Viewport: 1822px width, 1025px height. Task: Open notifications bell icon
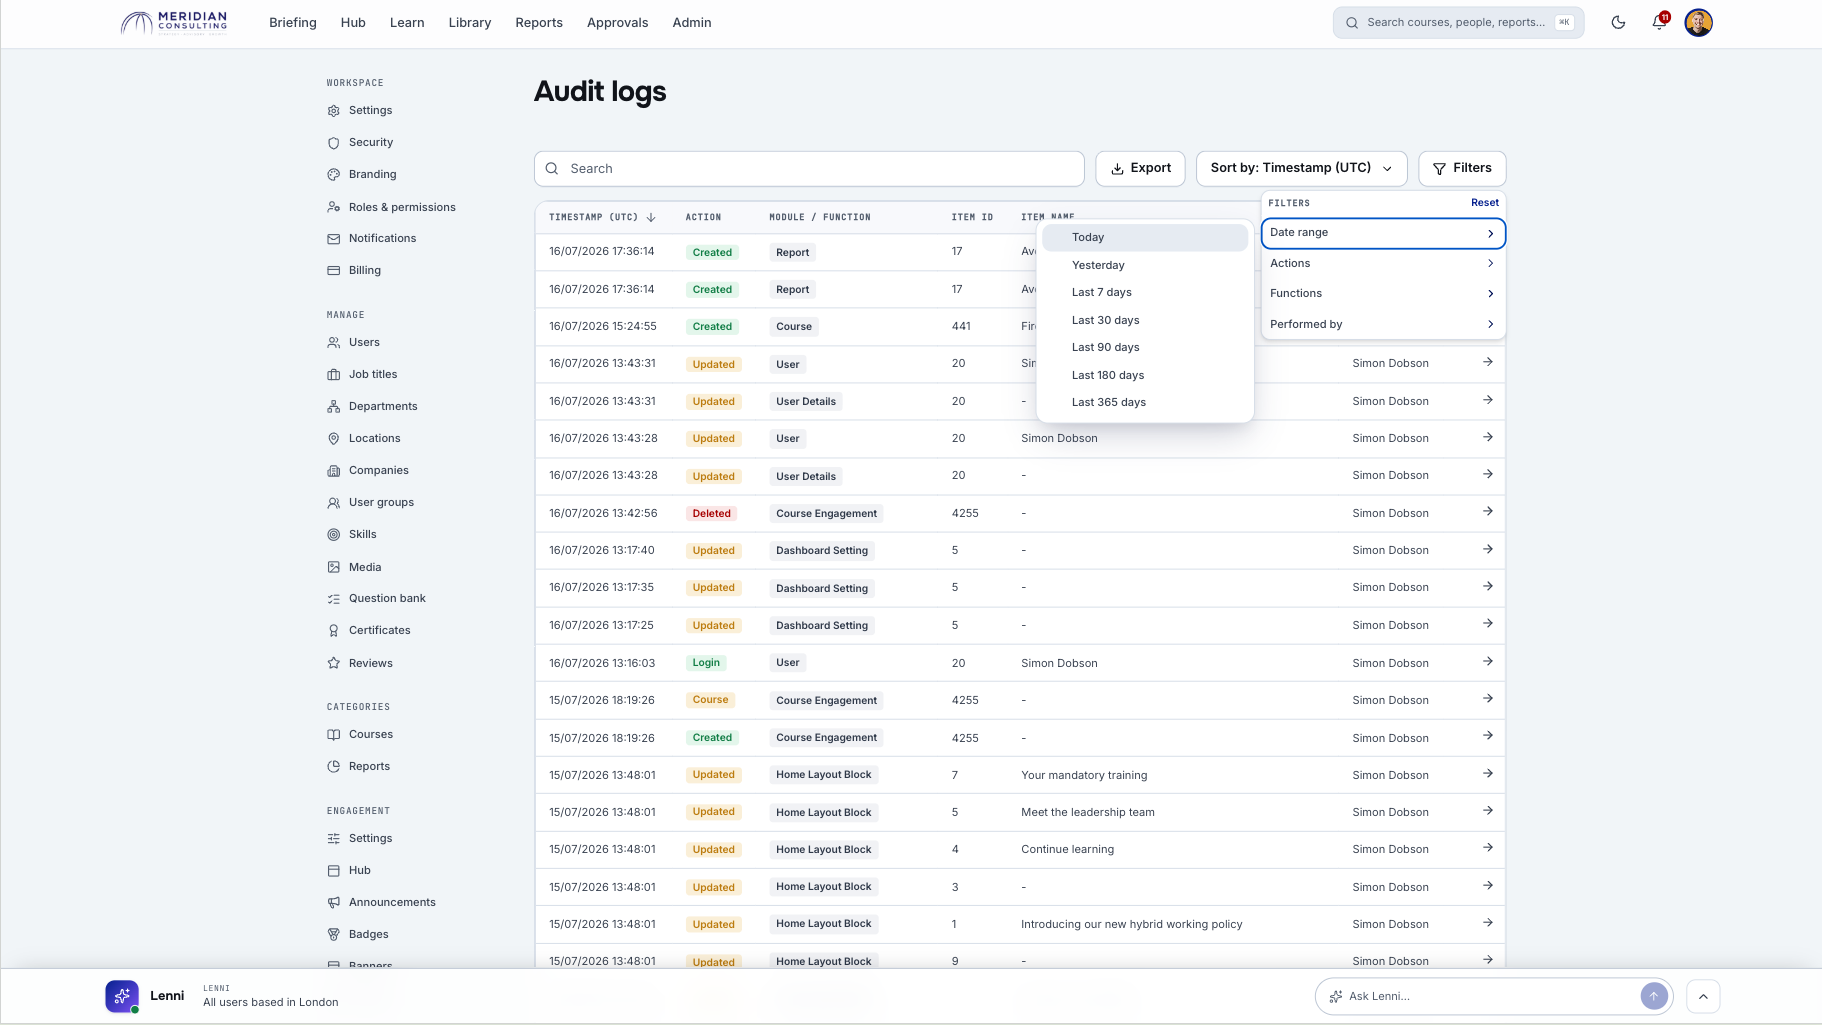1659,22
